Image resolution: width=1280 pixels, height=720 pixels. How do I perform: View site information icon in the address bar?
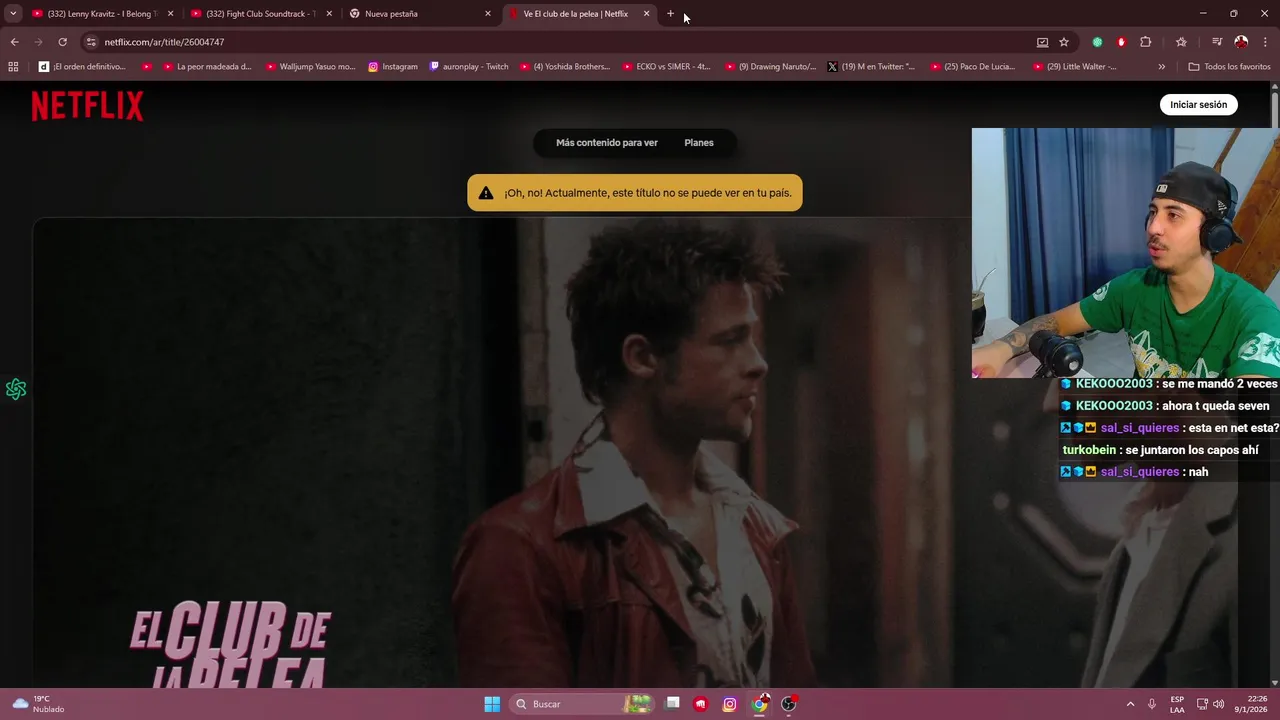(x=91, y=42)
